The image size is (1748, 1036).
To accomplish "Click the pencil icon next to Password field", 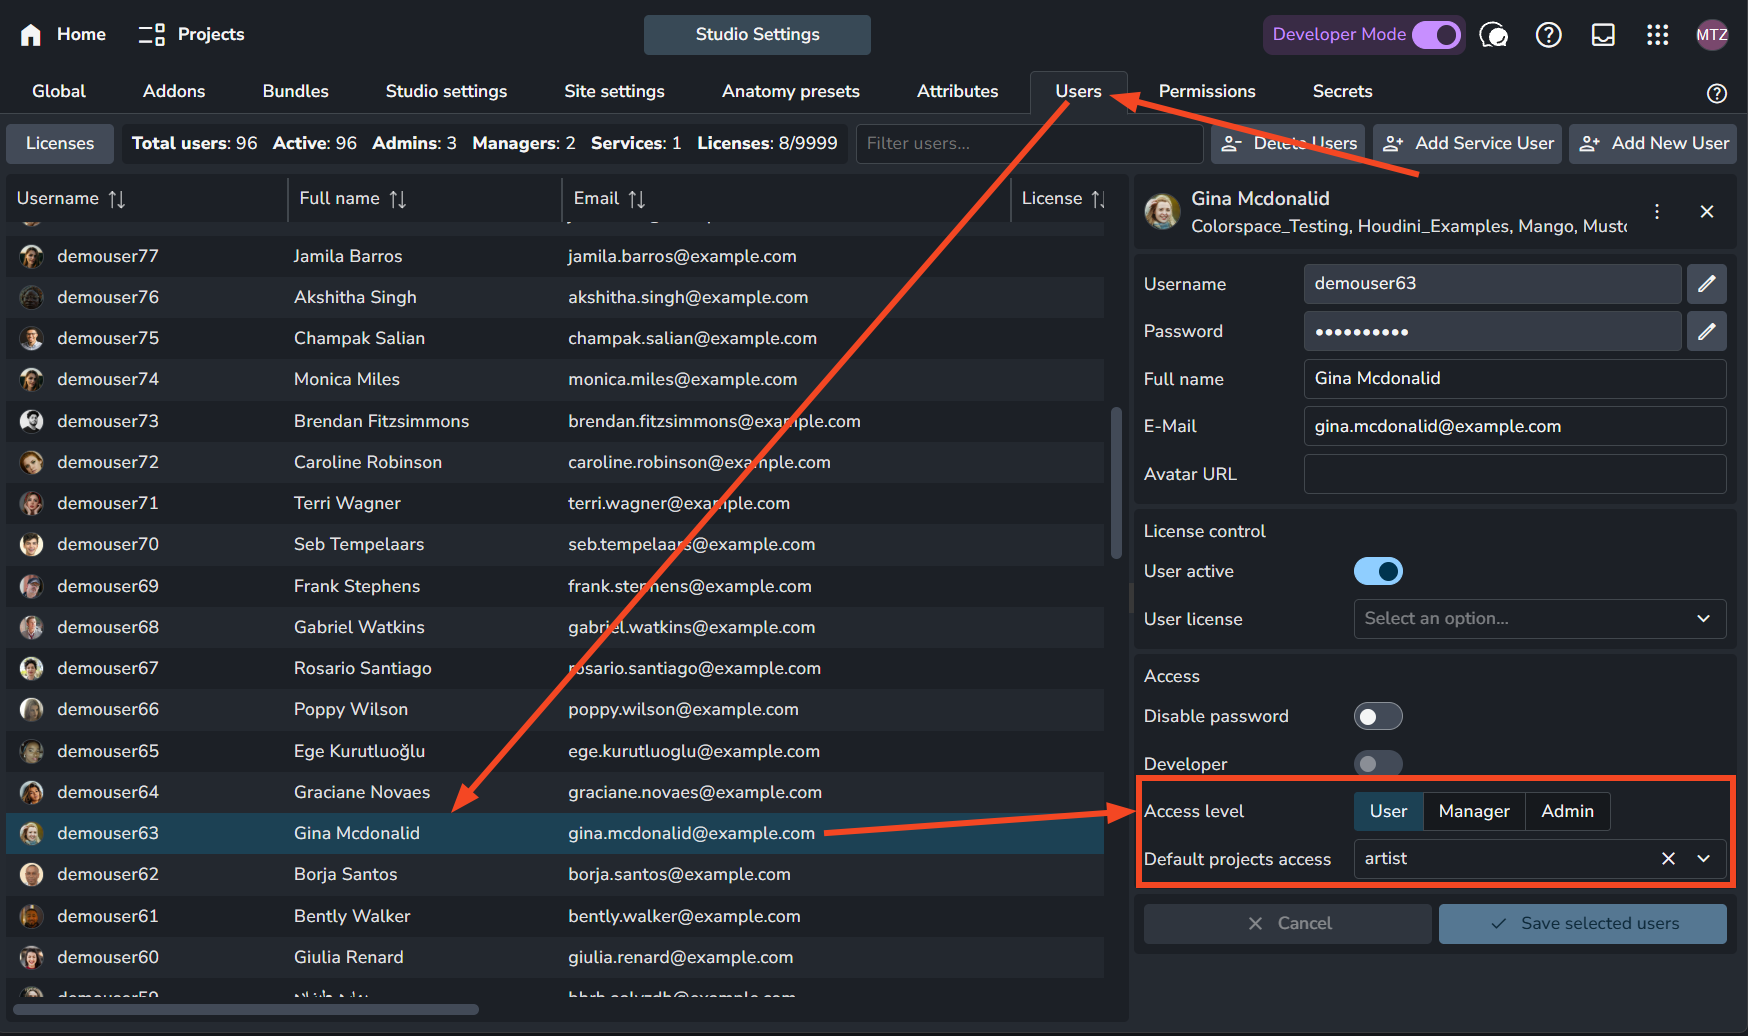I will tap(1706, 331).
